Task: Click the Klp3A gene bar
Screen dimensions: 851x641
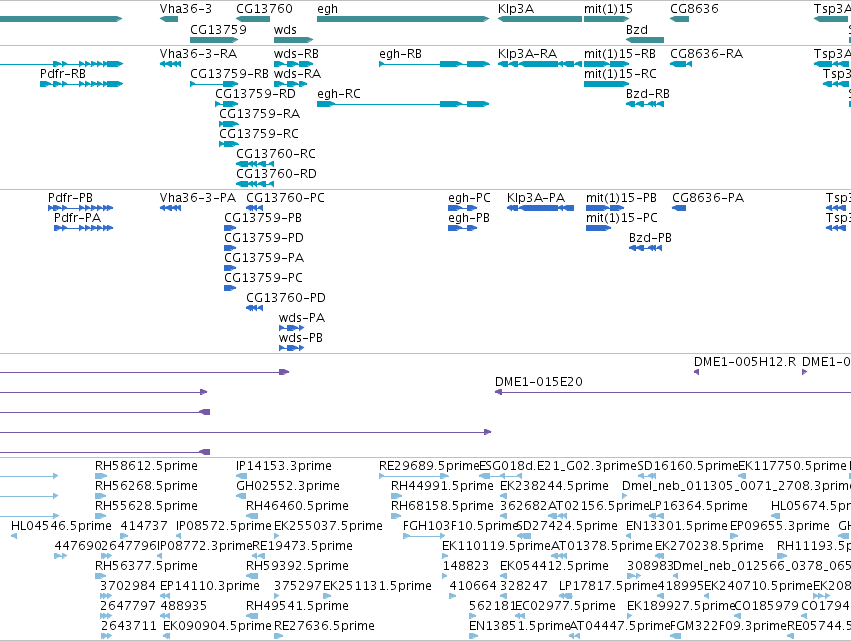Action: pyautogui.click(x=540, y=19)
